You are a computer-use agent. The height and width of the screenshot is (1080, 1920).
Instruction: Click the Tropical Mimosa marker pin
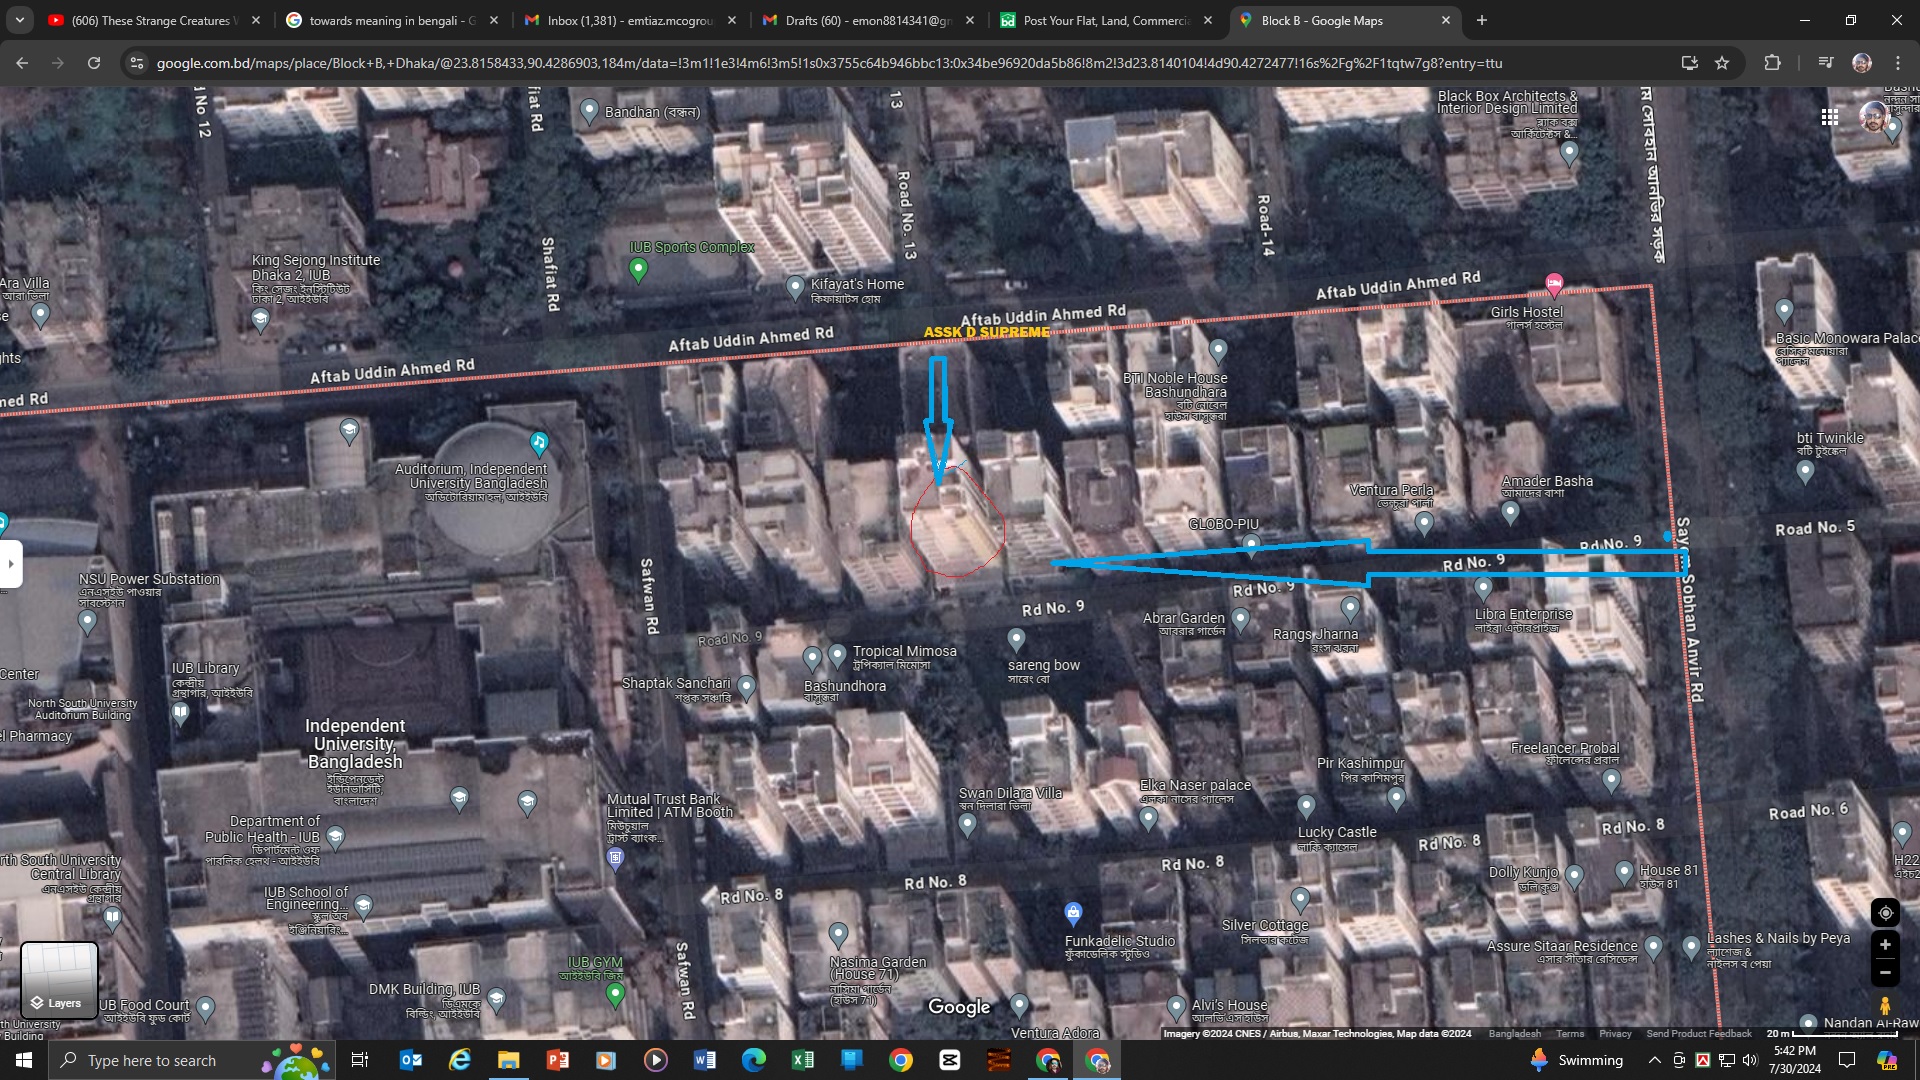[837, 655]
